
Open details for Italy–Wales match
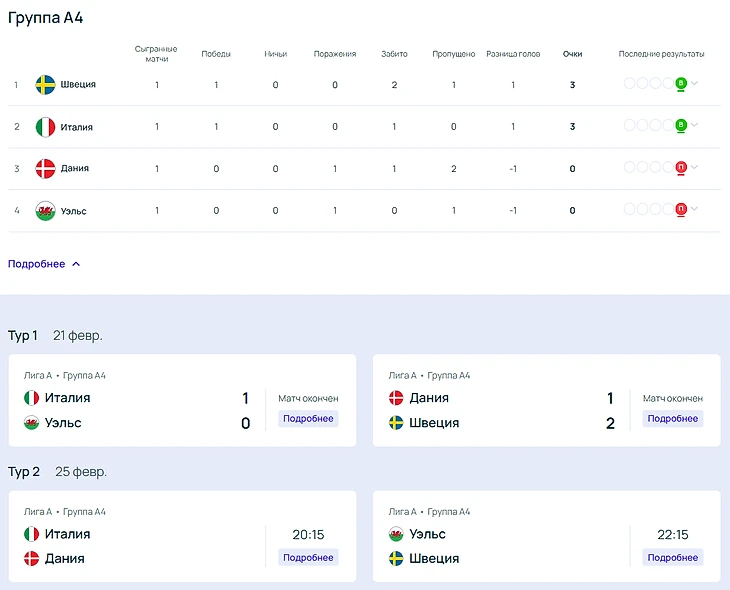pyautogui.click(x=308, y=419)
